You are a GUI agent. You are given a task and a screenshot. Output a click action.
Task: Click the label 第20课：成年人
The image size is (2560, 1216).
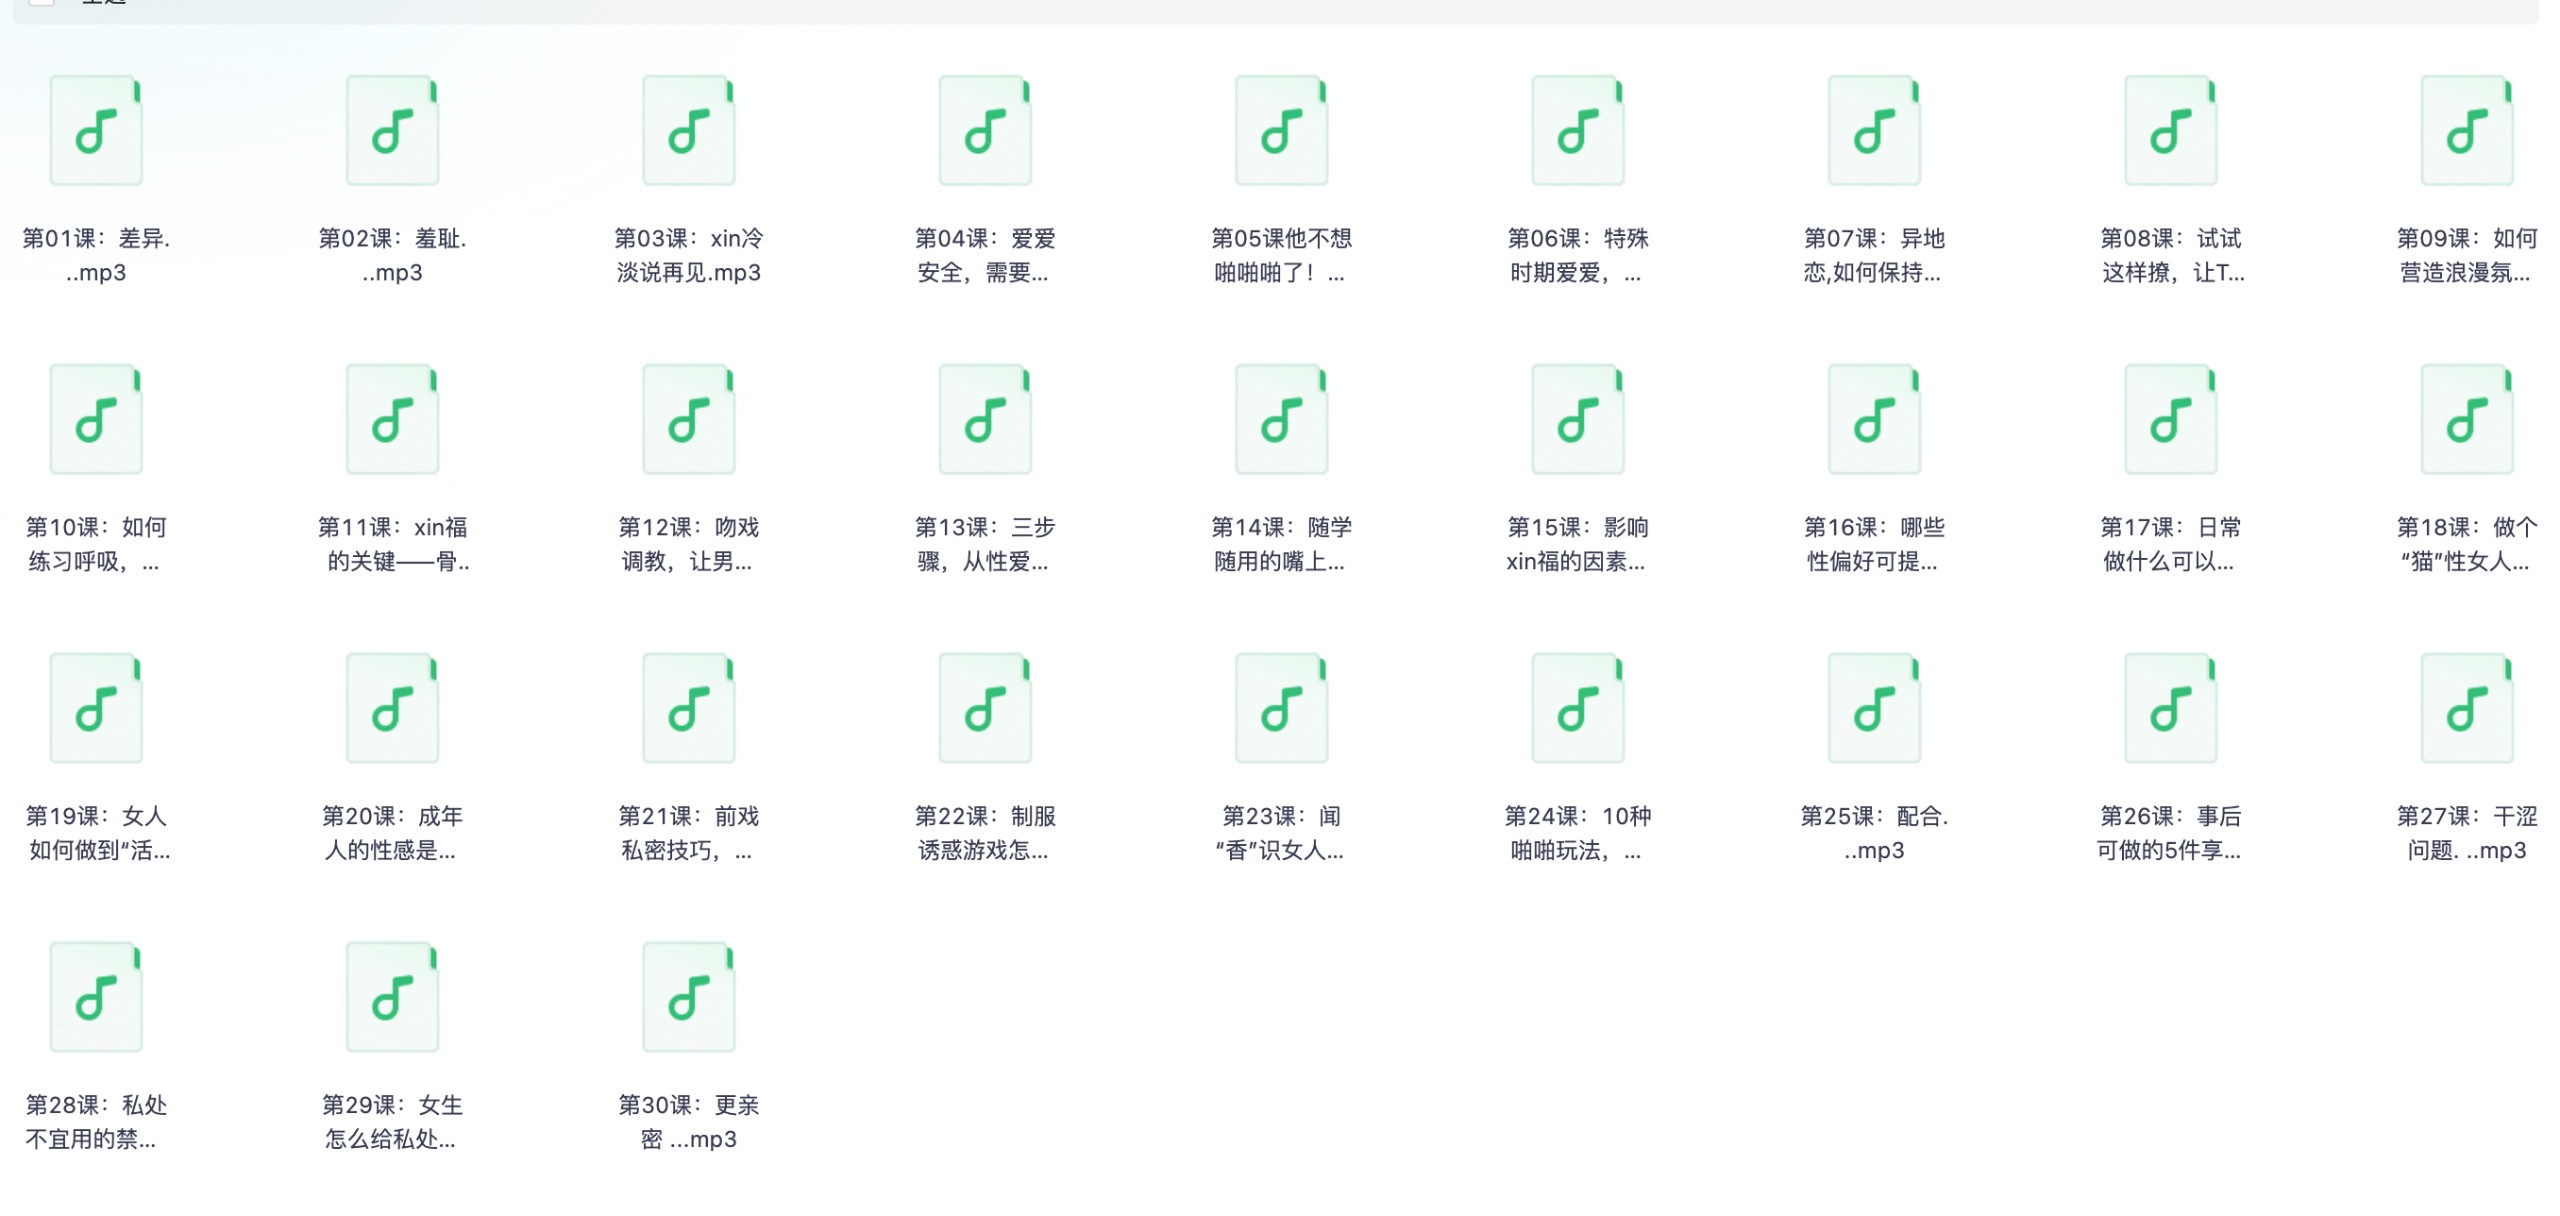coord(392,833)
